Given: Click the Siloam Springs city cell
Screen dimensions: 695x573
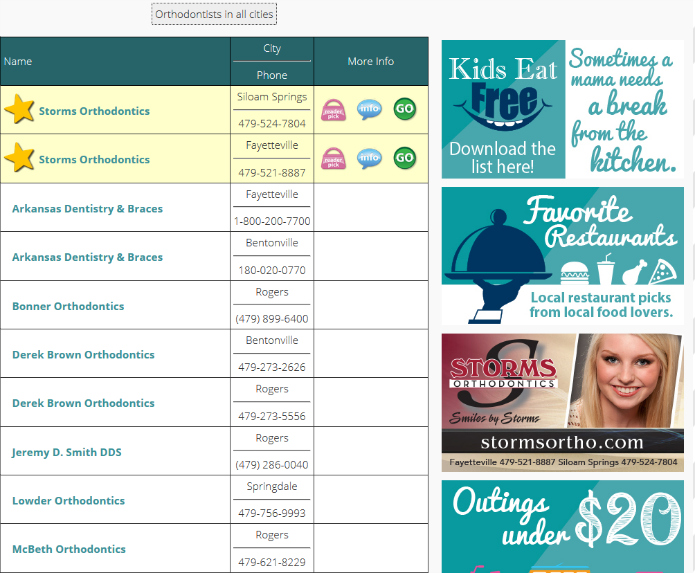Looking at the screenshot, I should tap(272, 97).
